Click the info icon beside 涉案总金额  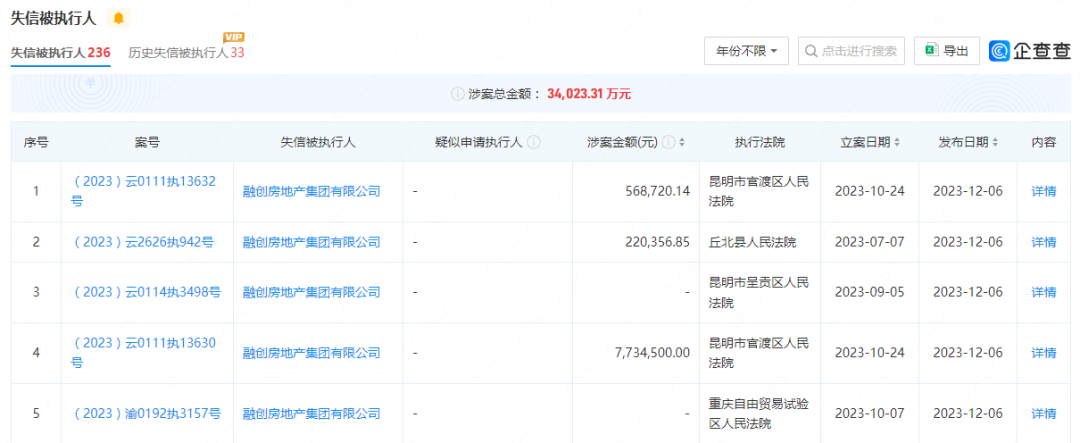pyautogui.click(x=457, y=94)
